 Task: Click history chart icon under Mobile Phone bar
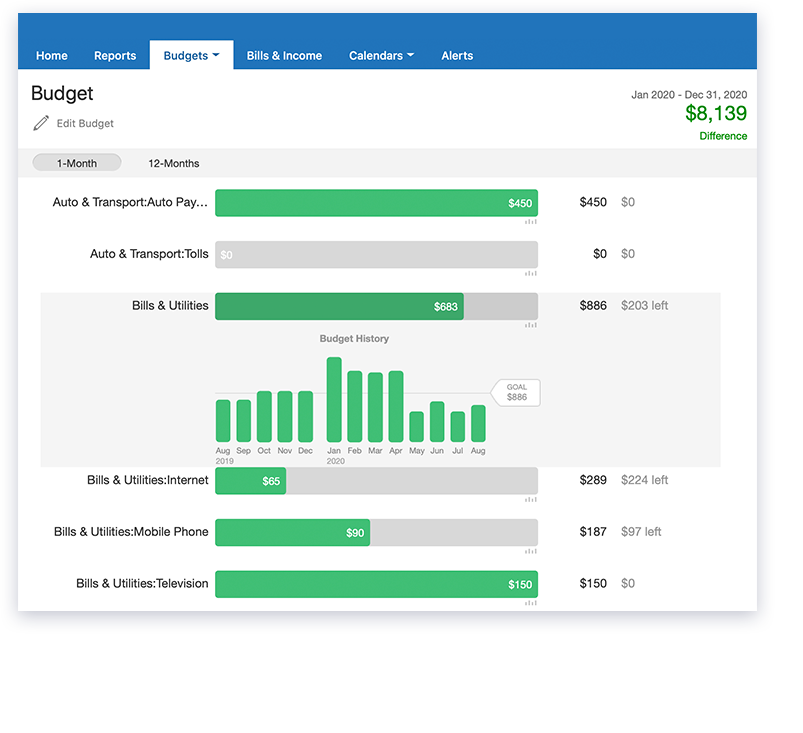pos(531,551)
